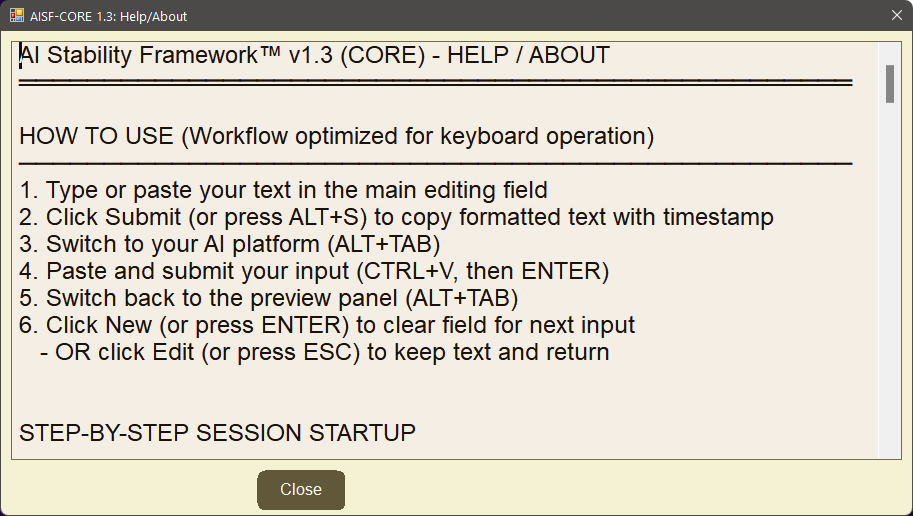
Task: Click the vertical scrollbar thumb
Action: pos(889,83)
